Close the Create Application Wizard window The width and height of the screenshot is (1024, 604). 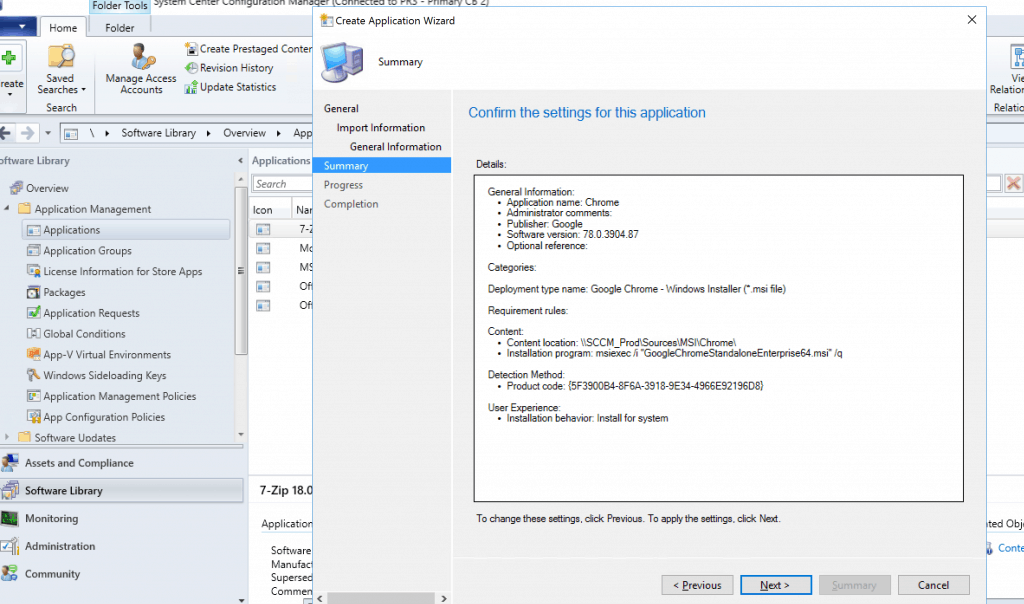[972, 20]
